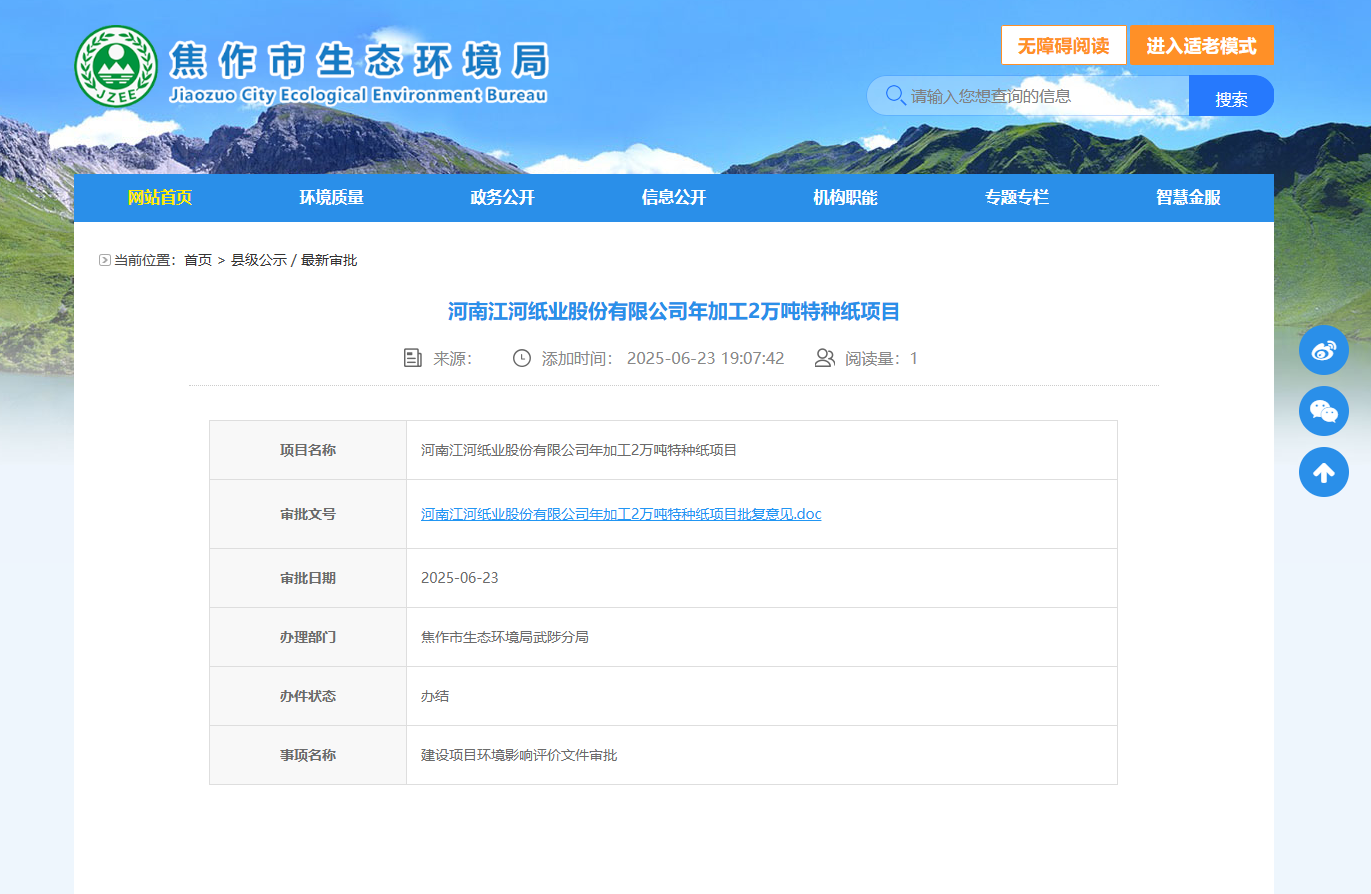
Task: Click the source document icon beside 来源
Action: pos(412,358)
